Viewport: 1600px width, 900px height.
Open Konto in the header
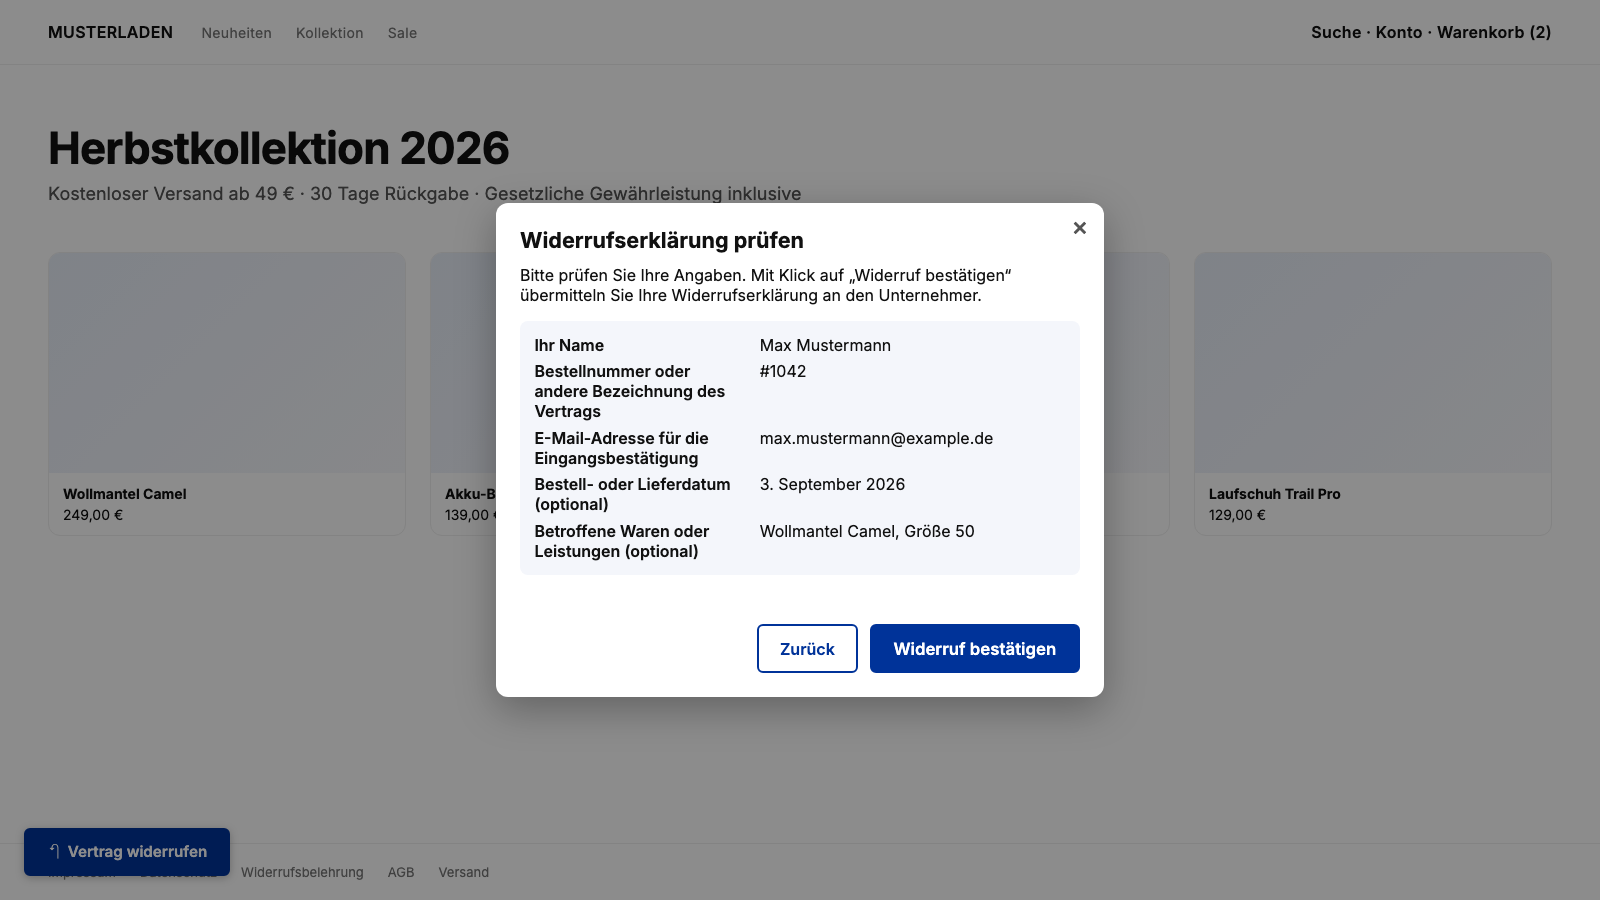[1399, 32]
